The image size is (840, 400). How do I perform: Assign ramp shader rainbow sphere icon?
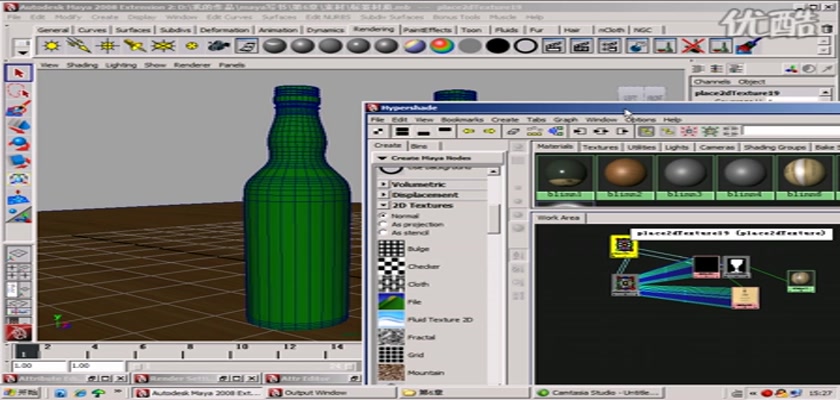(x=442, y=46)
